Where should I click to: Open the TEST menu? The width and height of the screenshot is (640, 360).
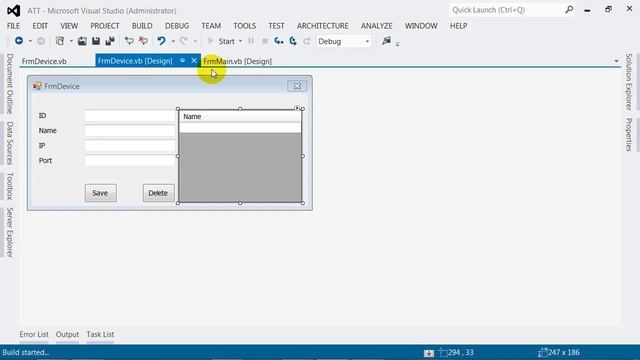pyautogui.click(x=276, y=26)
